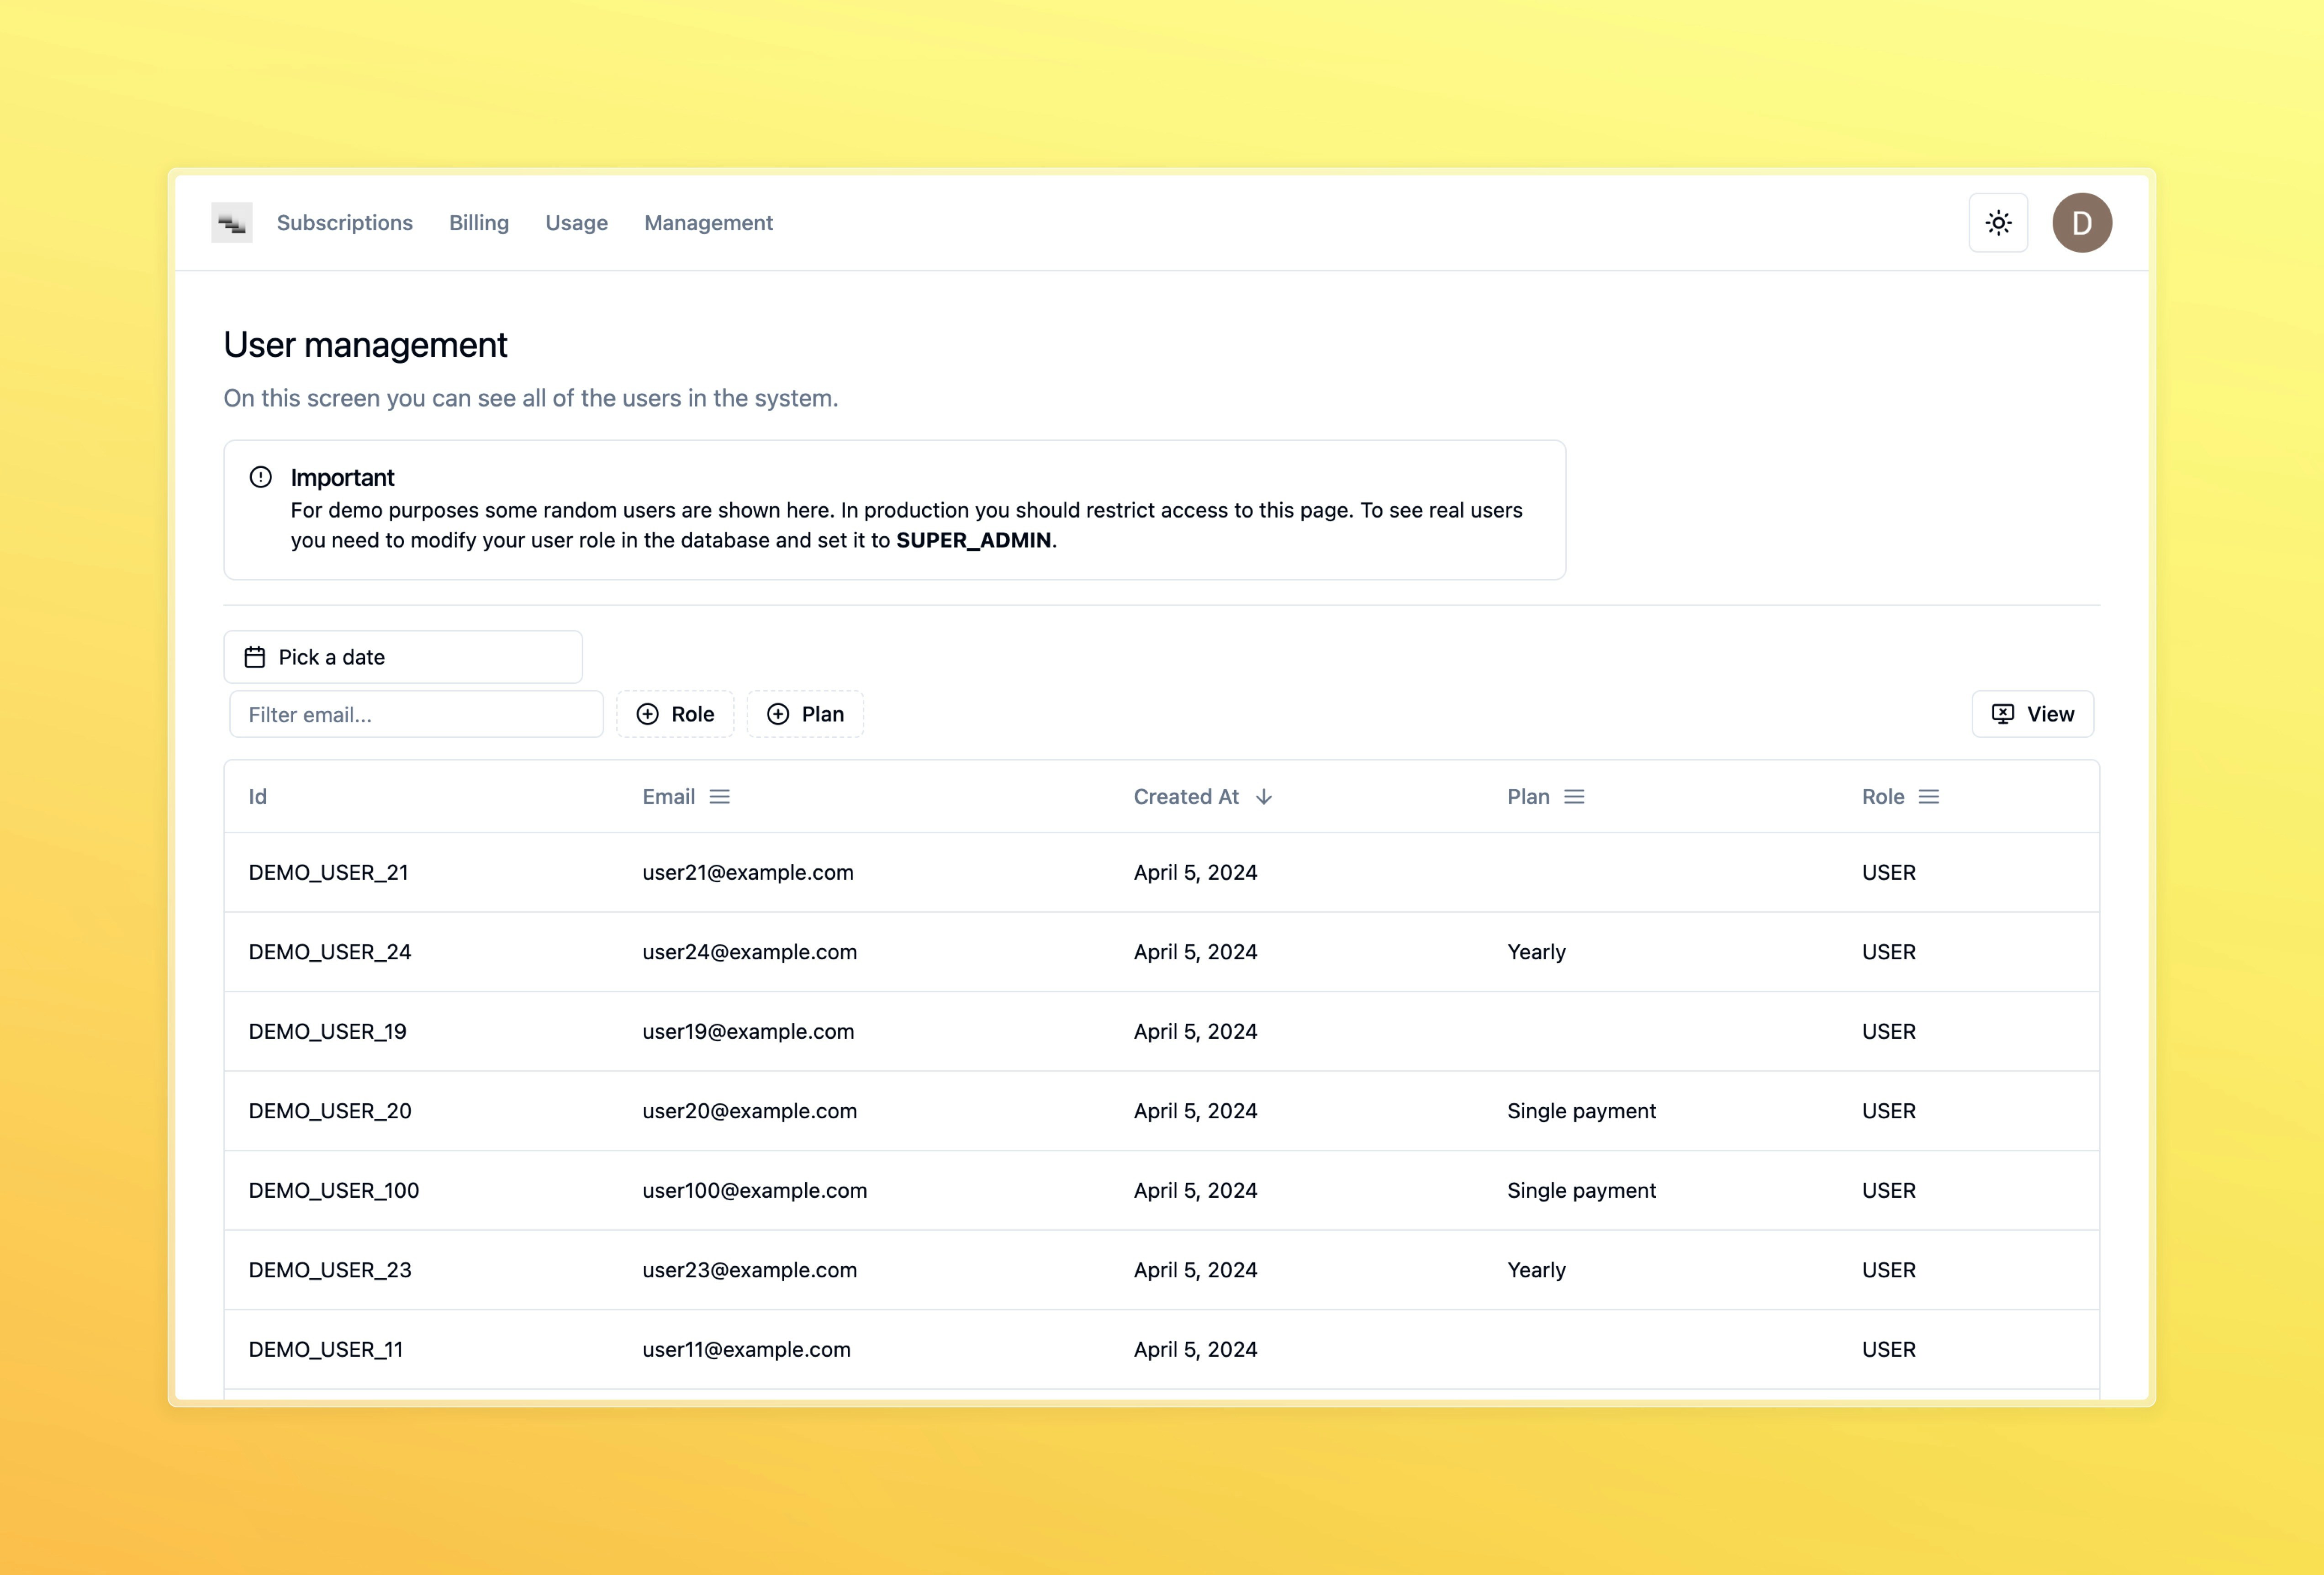This screenshot has width=2324, height=1575.
Task: Click the app logo icon
Action: click(231, 223)
